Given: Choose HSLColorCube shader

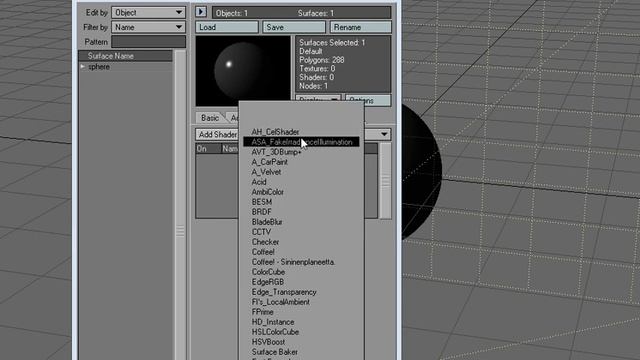Looking at the screenshot, I should click(x=275, y=332).
